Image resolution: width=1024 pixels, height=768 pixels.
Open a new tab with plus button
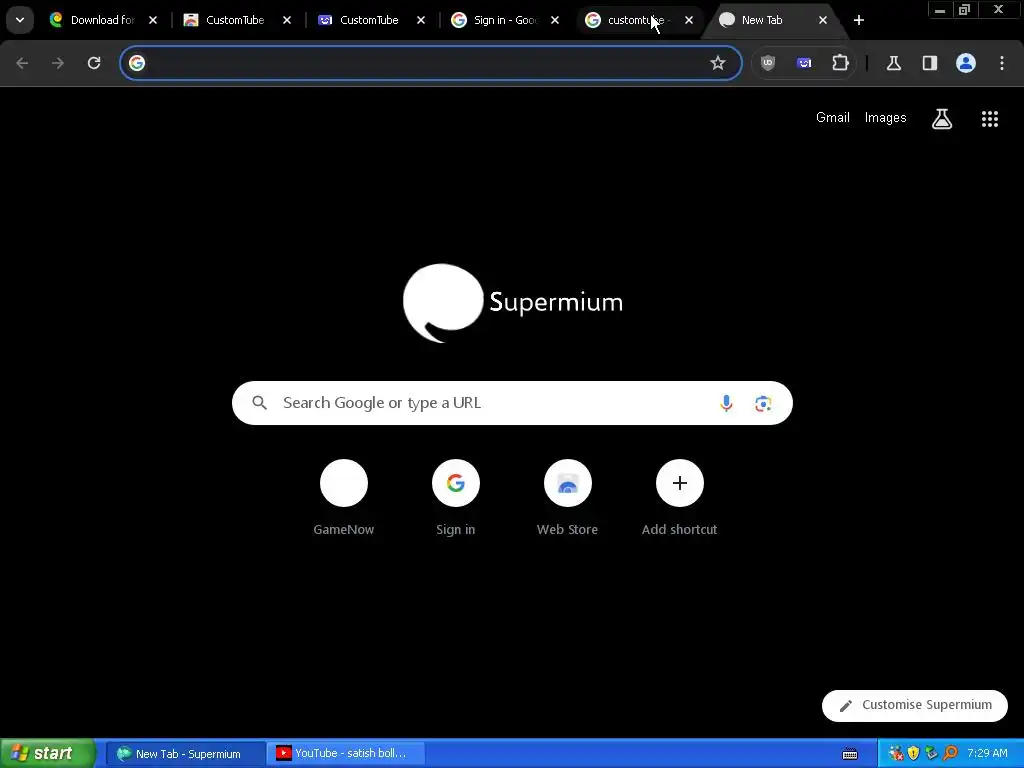(859, 20)
